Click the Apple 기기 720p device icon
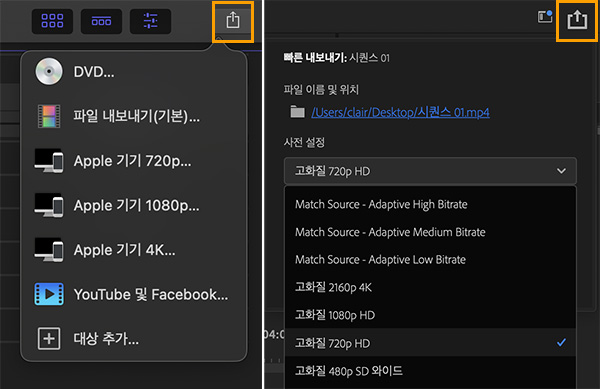Viewport: 600px width, 389px height. point(49,161)
